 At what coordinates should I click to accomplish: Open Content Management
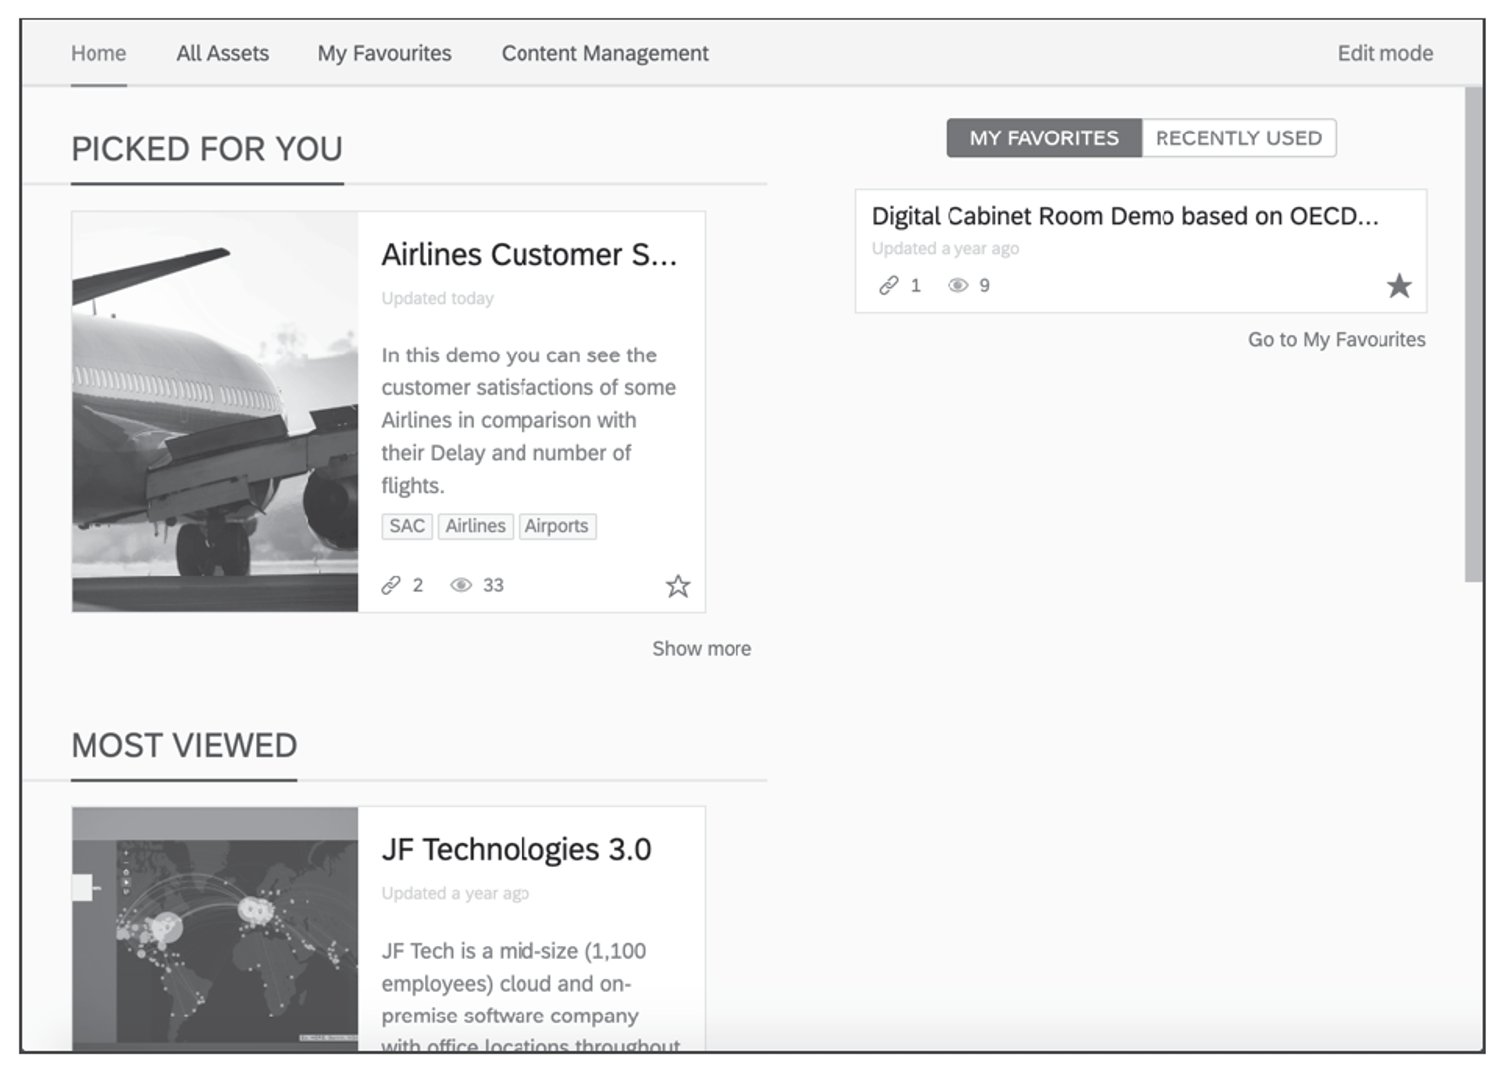[x=604, y=53]
